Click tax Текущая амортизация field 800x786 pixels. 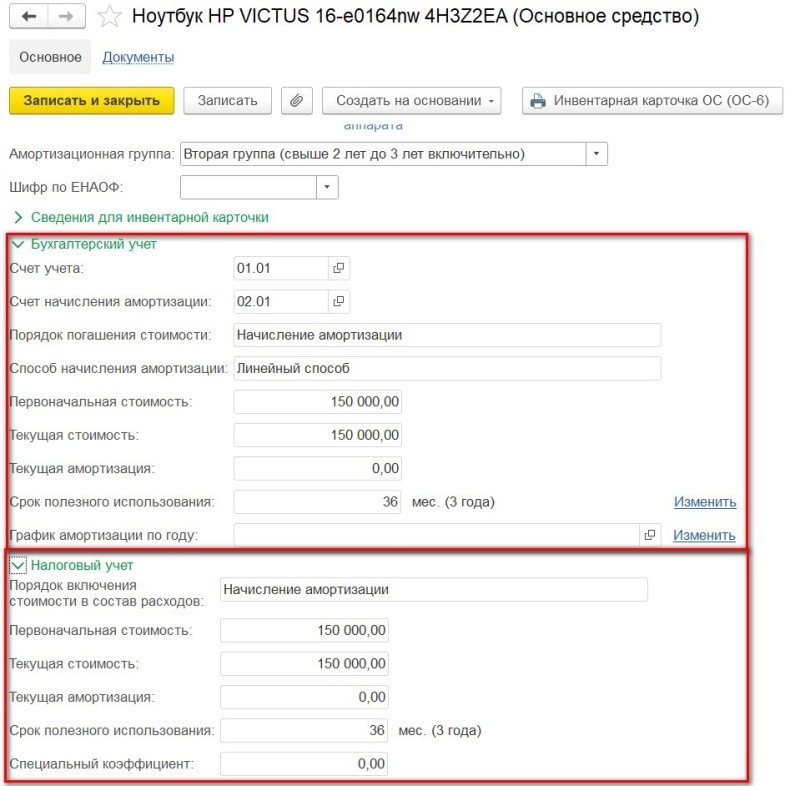tap(304, 697)
